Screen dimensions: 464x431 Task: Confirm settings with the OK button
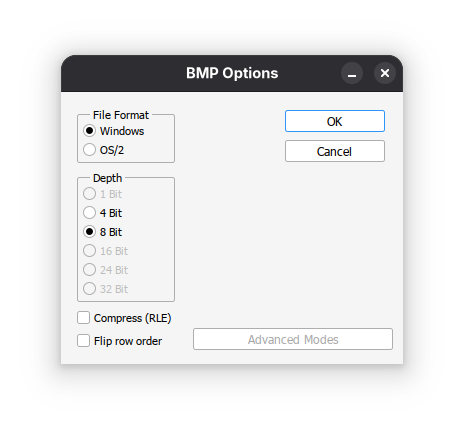335,121
